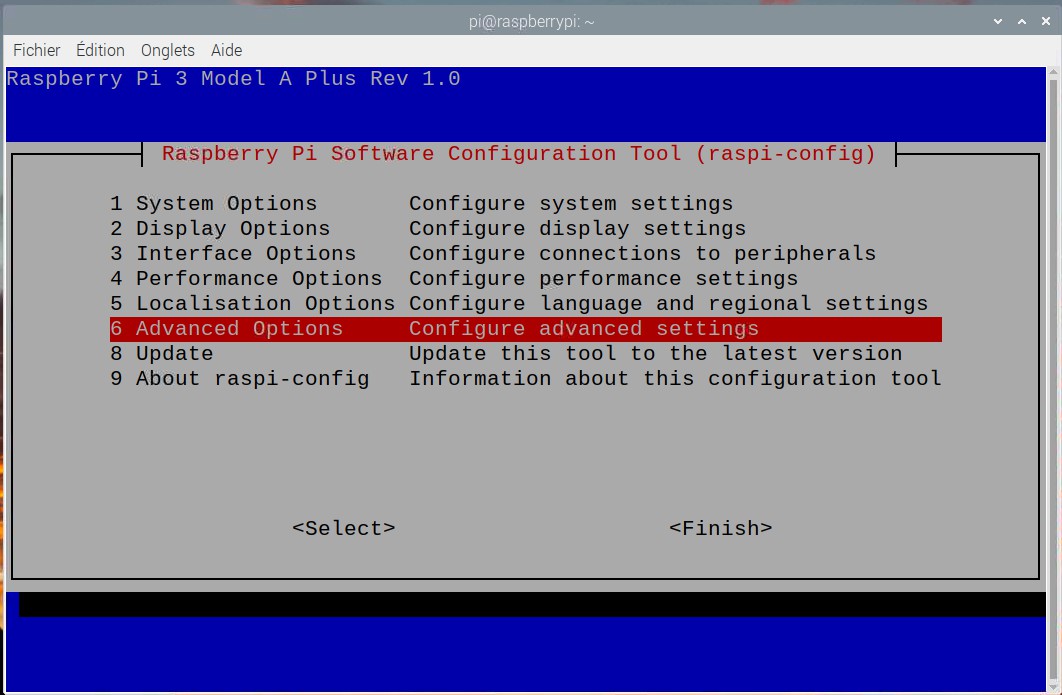
Task: Select 5 Localisation Options entry
Action: coord(526,303)
